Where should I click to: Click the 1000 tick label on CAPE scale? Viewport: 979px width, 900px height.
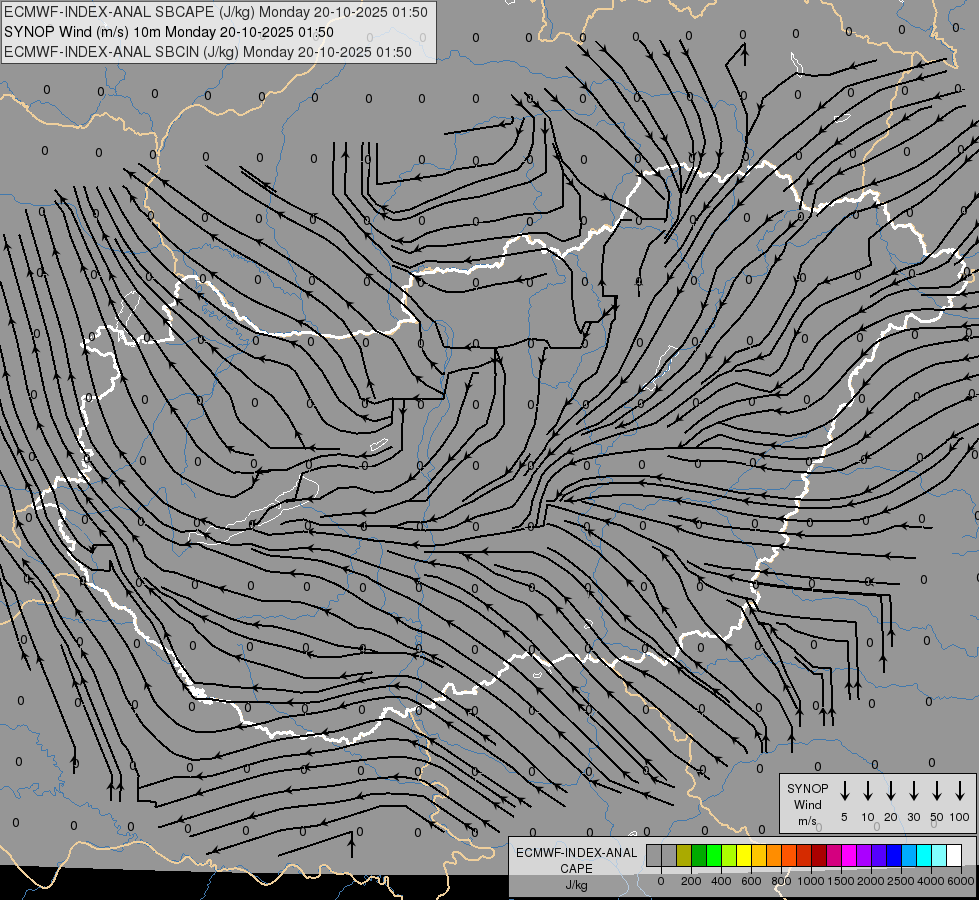click(x=811, y=881)
